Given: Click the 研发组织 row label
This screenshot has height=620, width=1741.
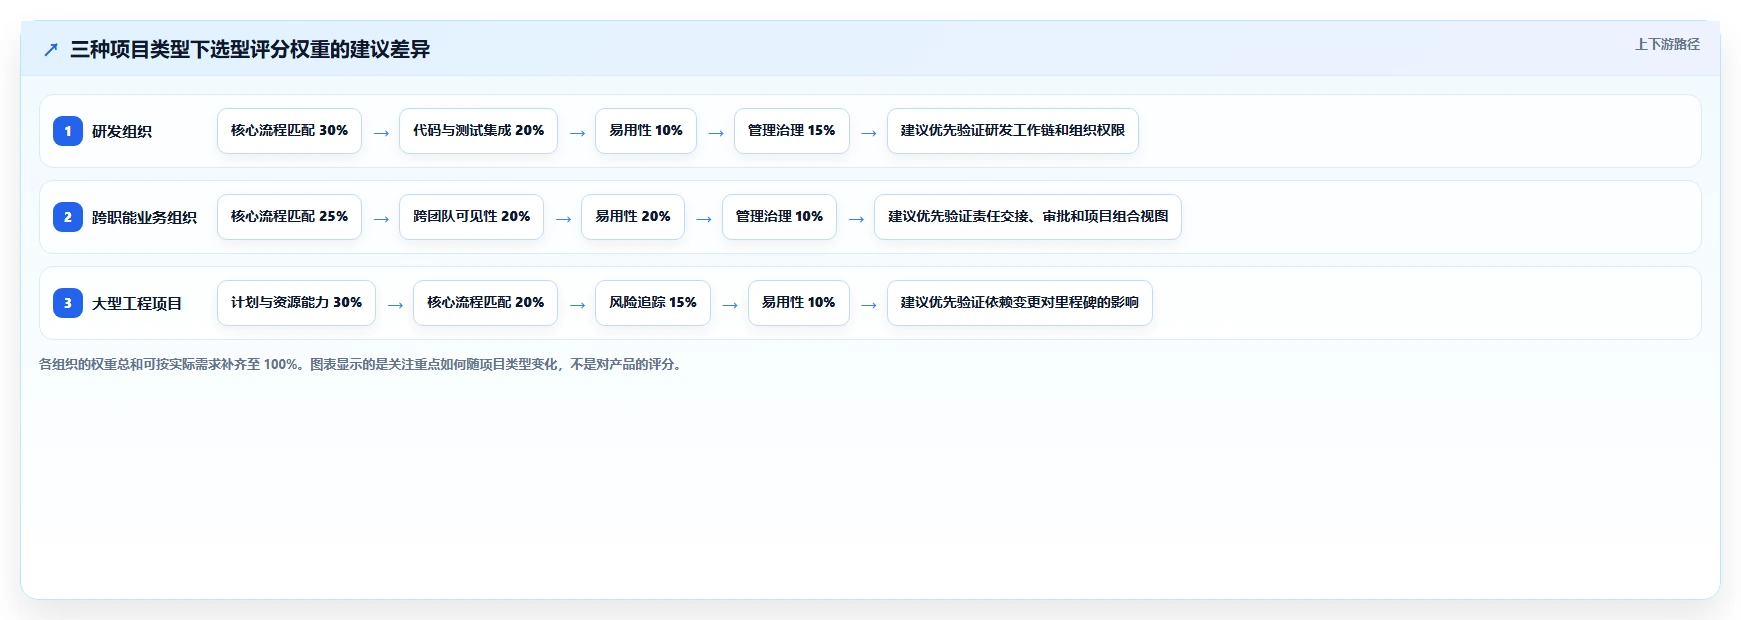Looking at the screenshot, I should coord(122,131).
